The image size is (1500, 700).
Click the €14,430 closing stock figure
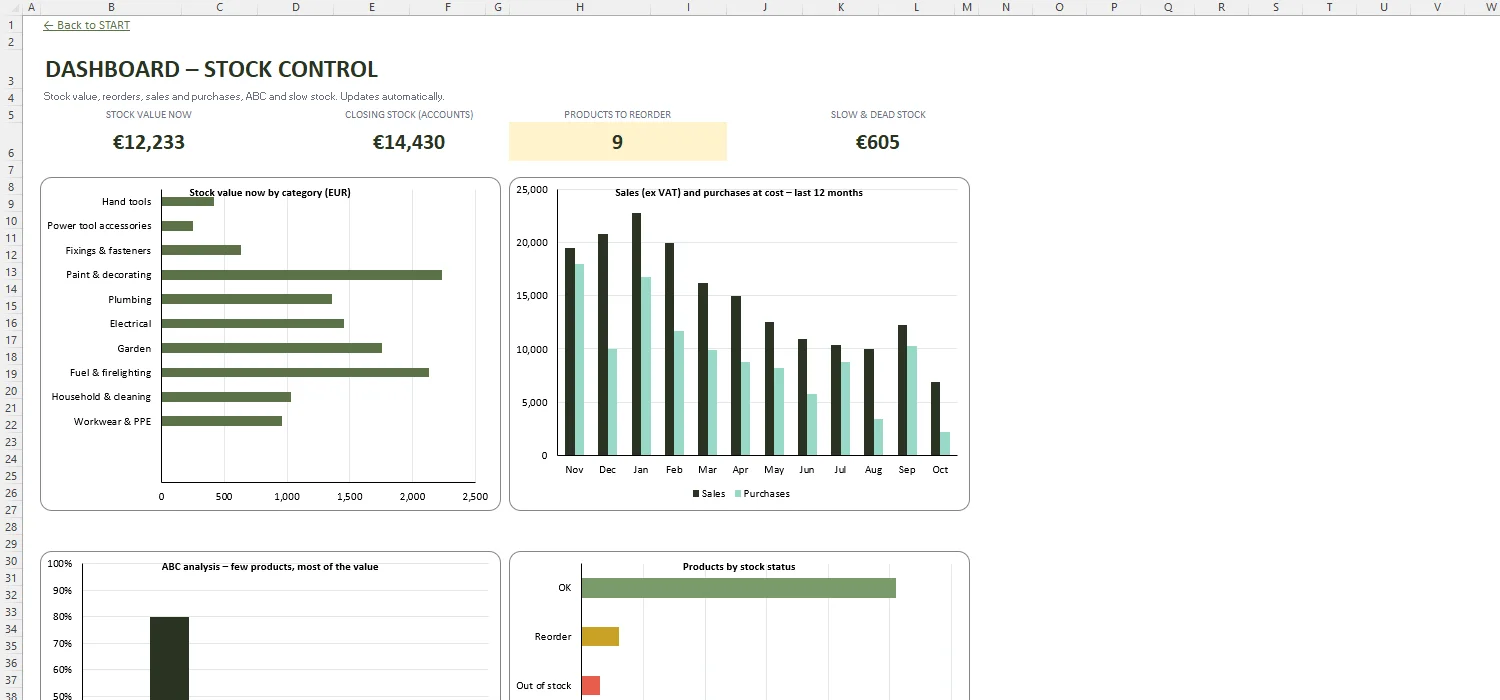409,142
